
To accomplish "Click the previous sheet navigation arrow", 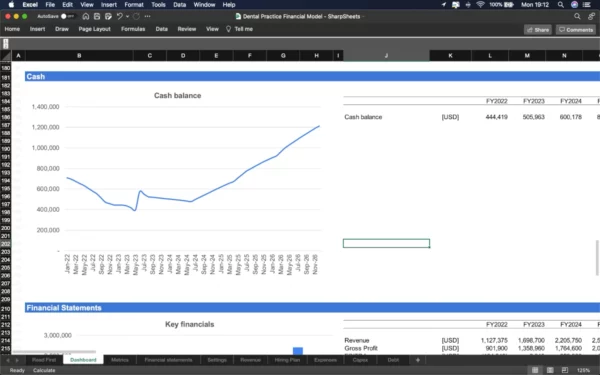I will (x=7, y=360).
